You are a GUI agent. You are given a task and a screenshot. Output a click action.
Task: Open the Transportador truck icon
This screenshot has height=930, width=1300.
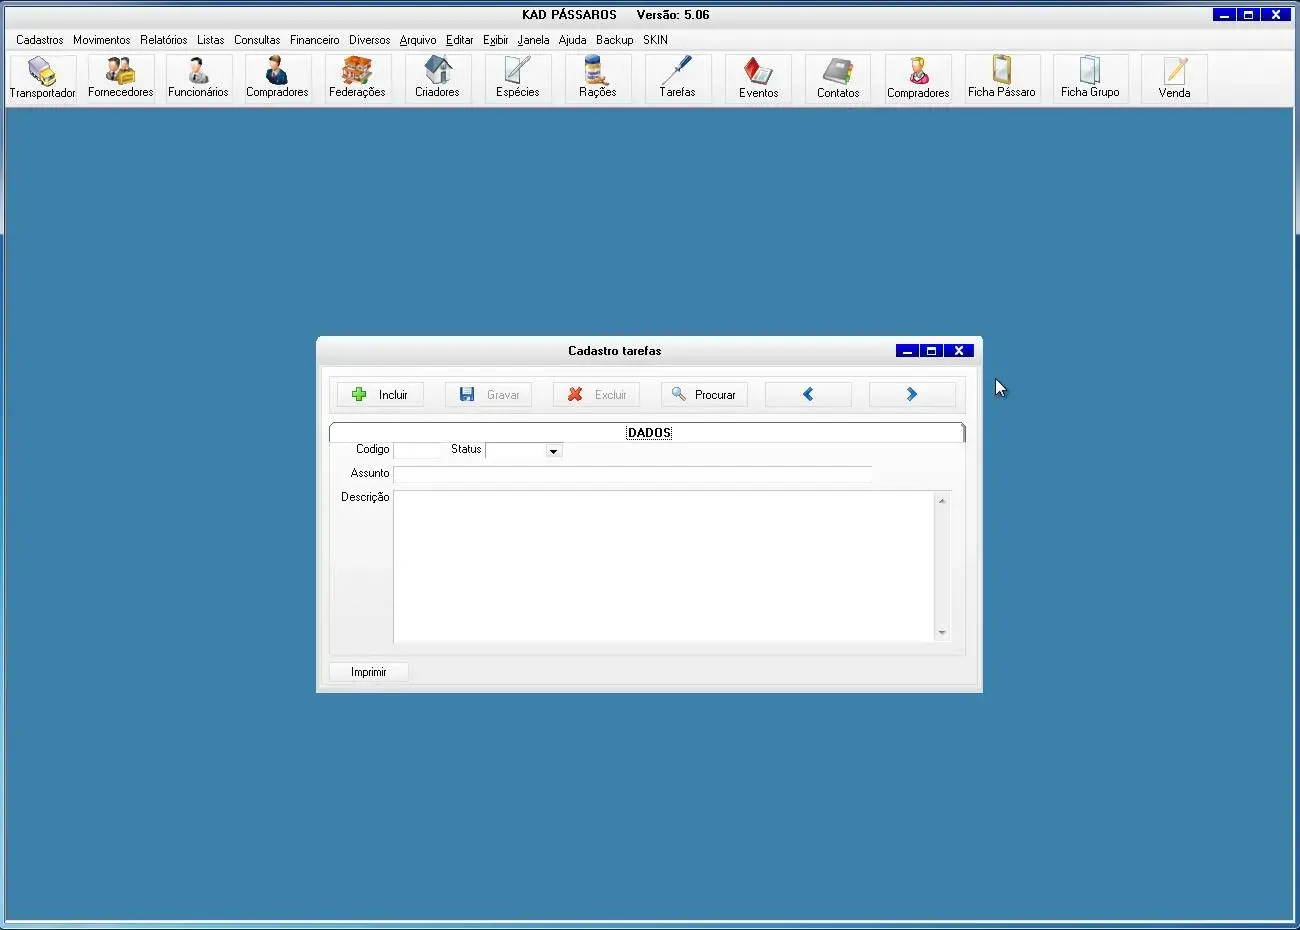pos(42,78)
